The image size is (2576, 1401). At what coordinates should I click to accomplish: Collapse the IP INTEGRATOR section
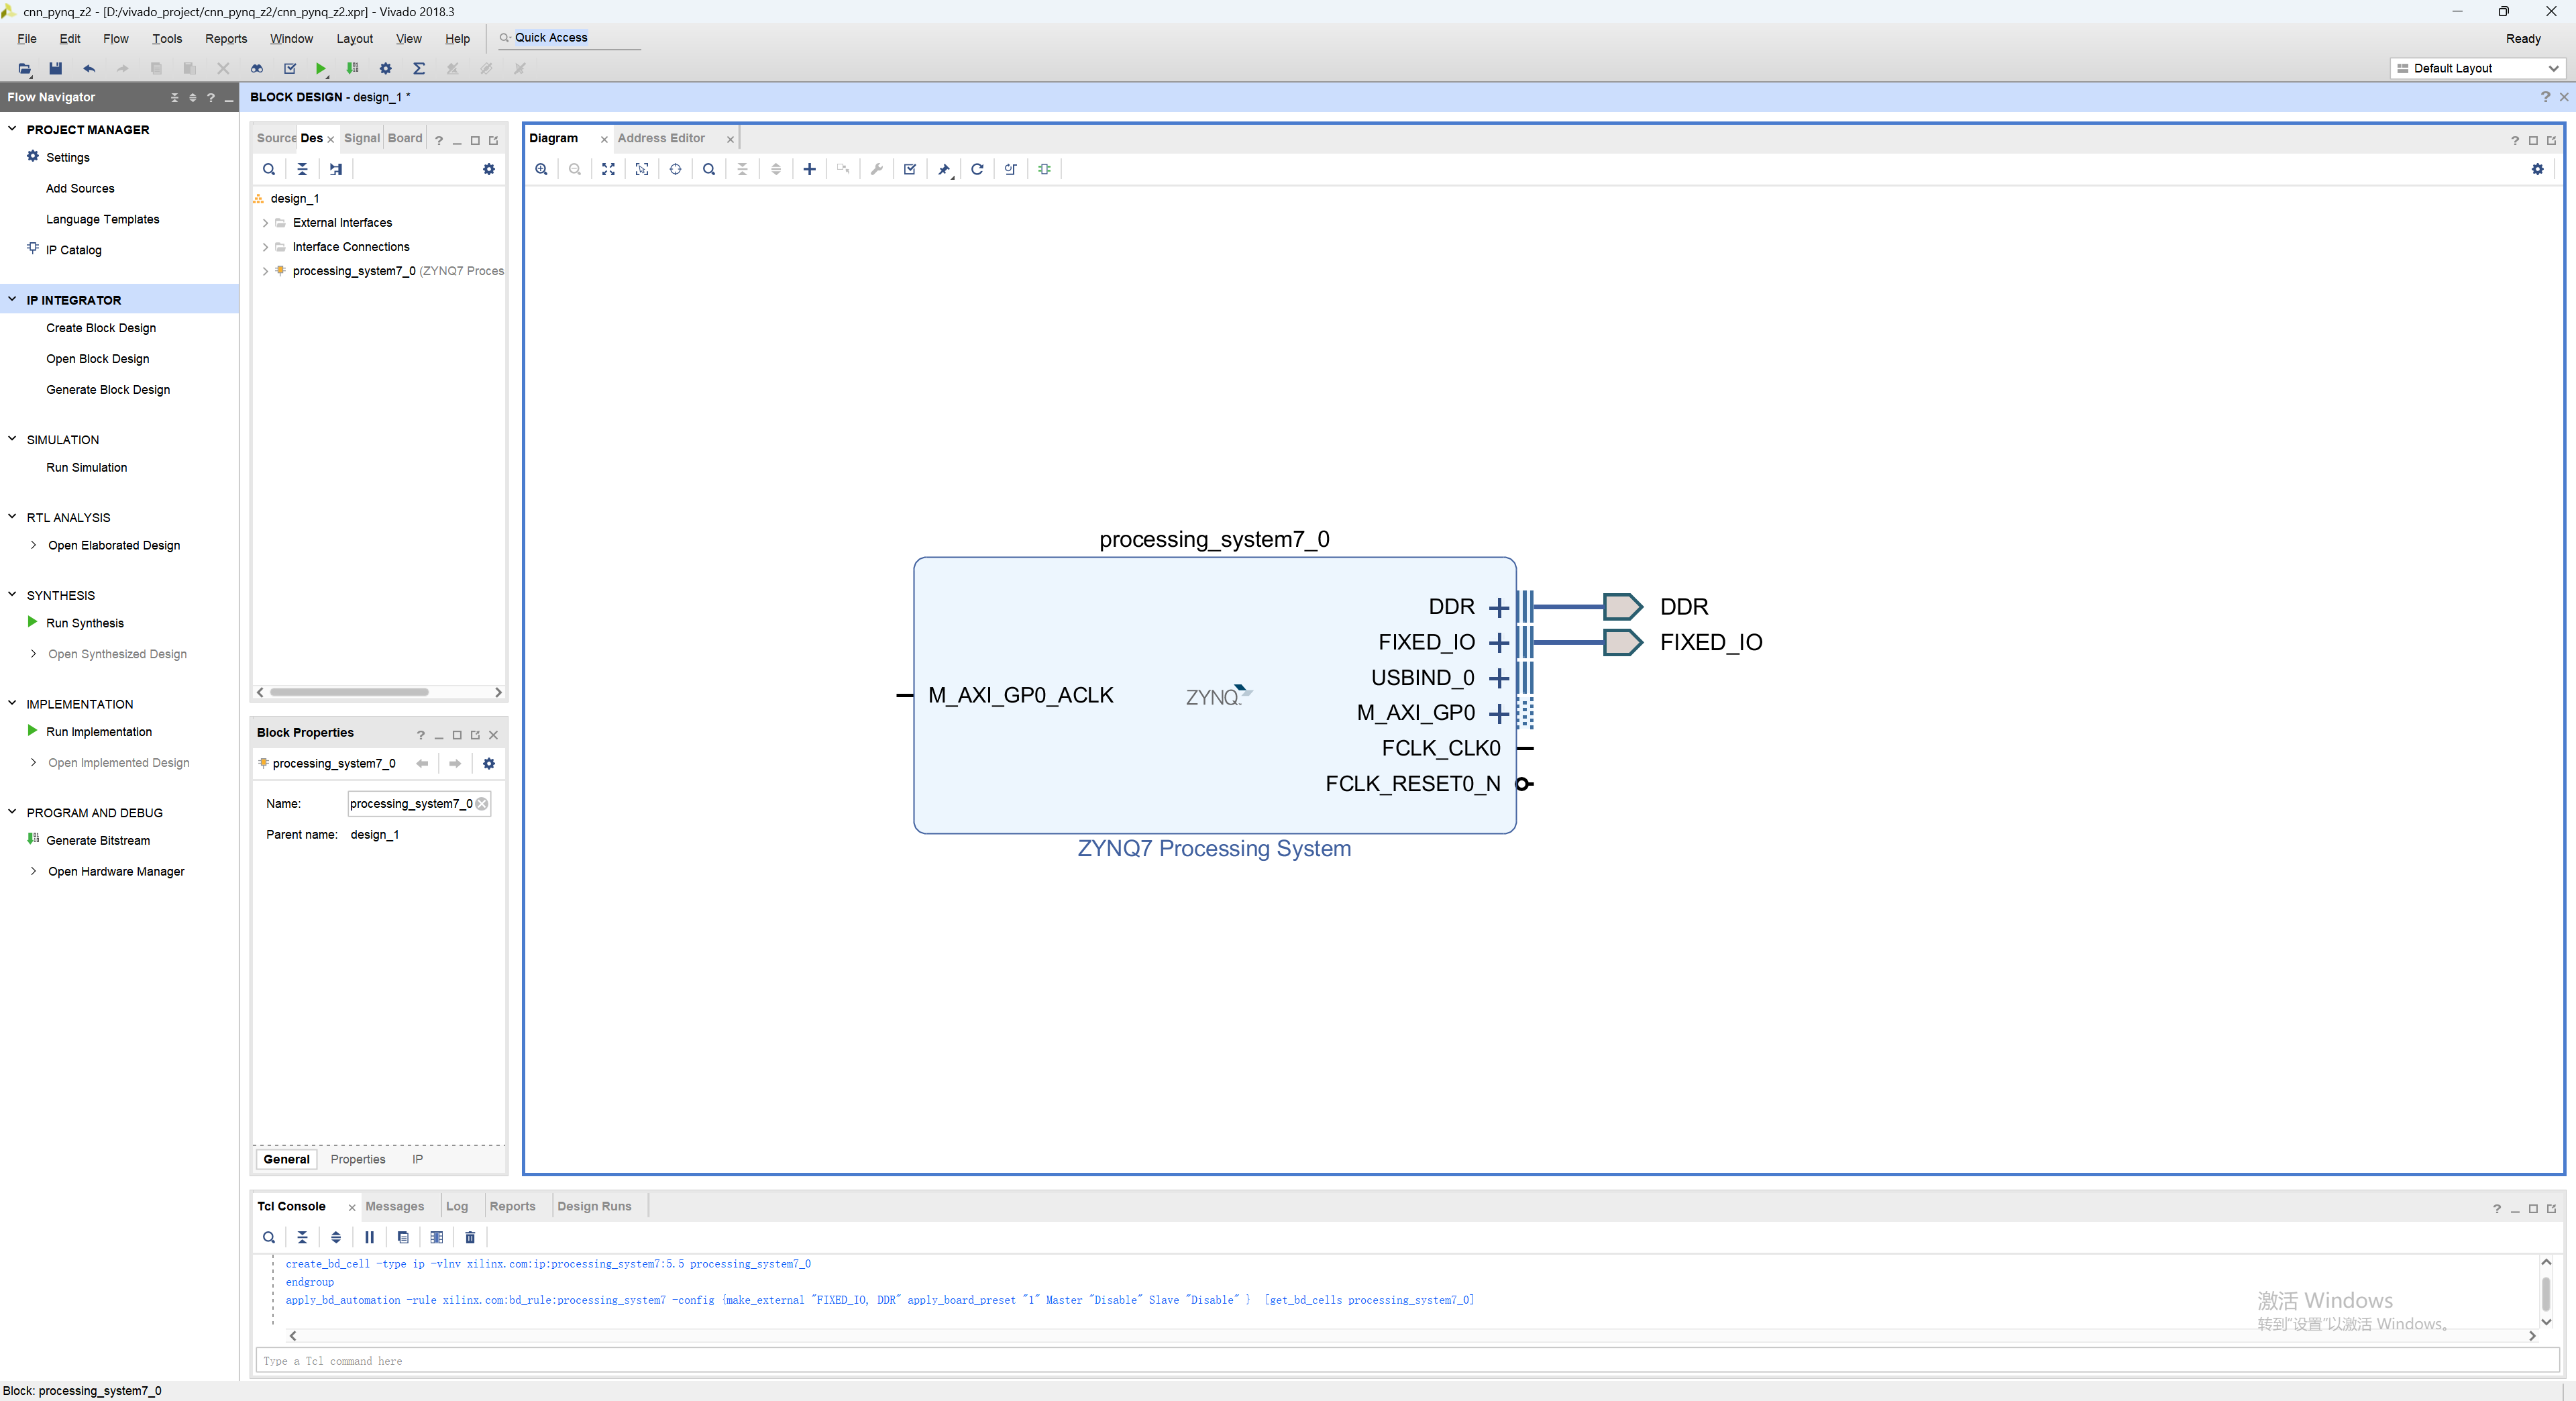click(x=12, y=299)
